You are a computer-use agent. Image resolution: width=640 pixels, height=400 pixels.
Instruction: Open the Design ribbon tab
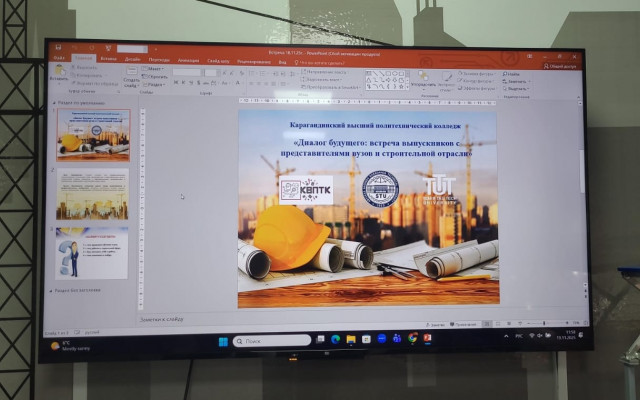(x=134, y=58)
